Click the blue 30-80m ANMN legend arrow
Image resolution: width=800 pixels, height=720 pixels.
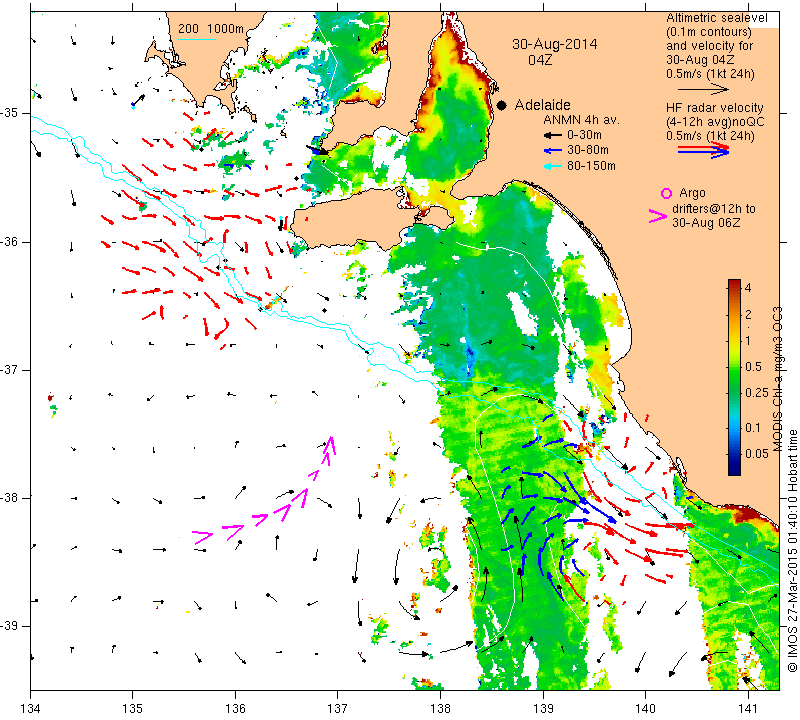[553, 151]
